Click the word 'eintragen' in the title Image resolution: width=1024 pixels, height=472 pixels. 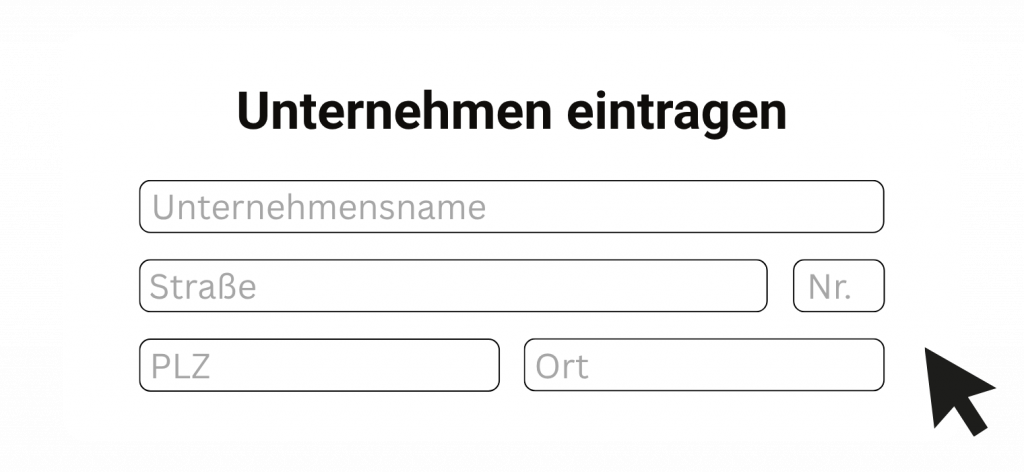[678, 111]
